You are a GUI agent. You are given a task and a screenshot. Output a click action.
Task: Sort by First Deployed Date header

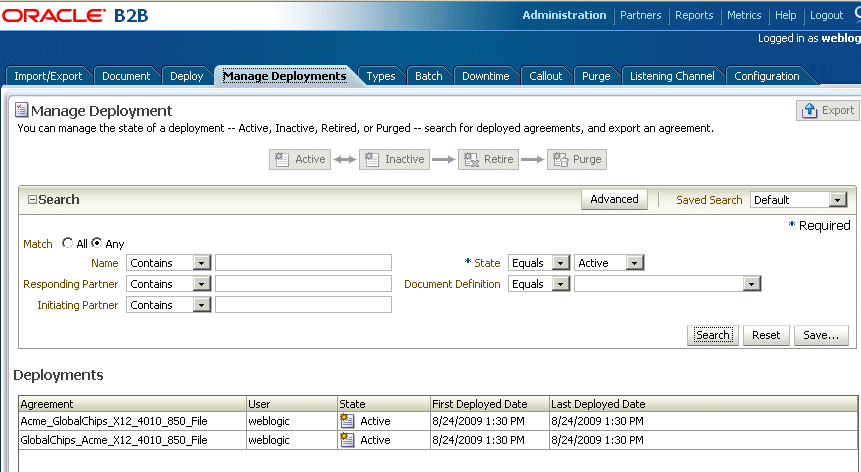tap(490, 404)
